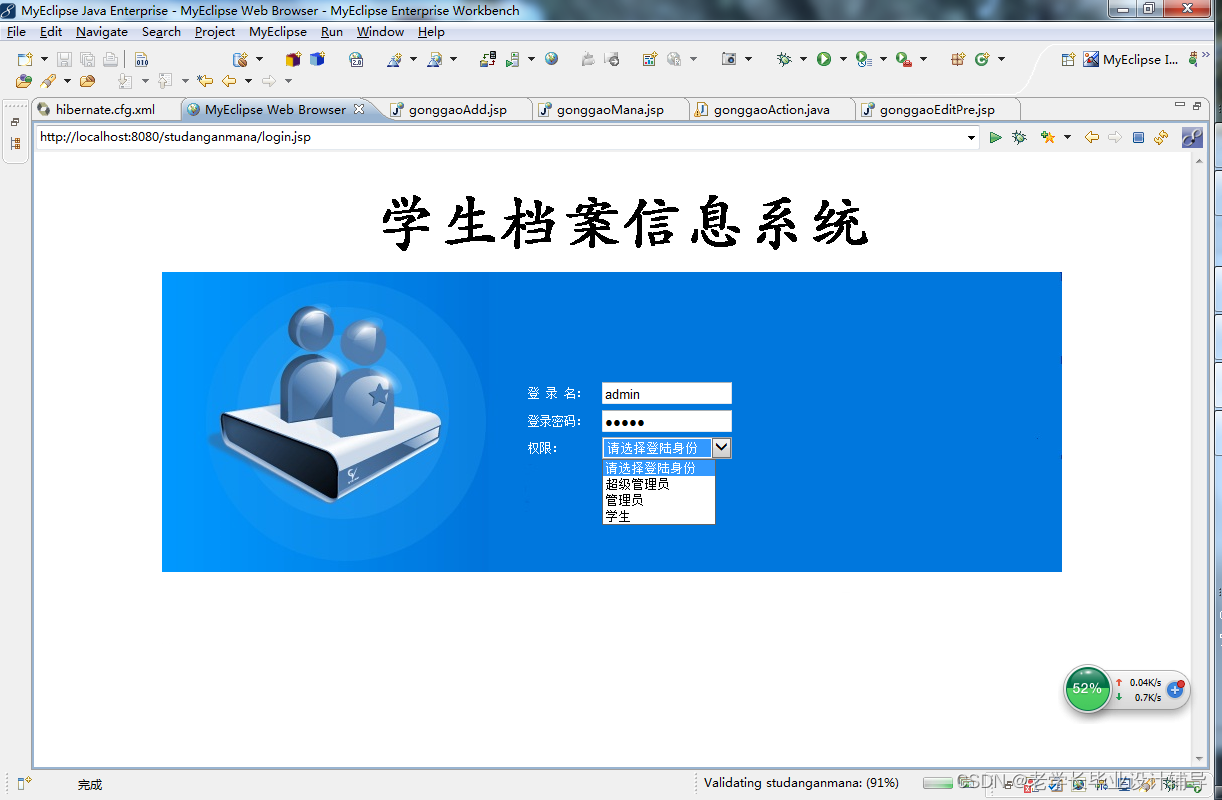Click the login password input field
Viewport: 1222px width, 800px height.
coord(666,420)
